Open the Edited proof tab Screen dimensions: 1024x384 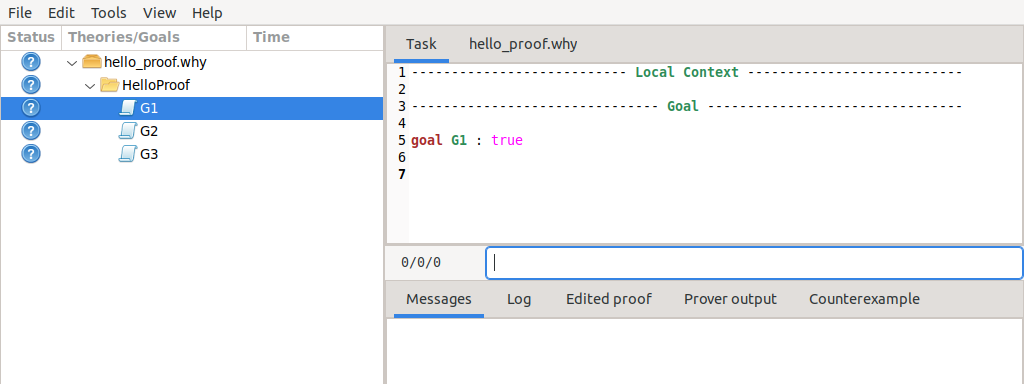[609, 299]
